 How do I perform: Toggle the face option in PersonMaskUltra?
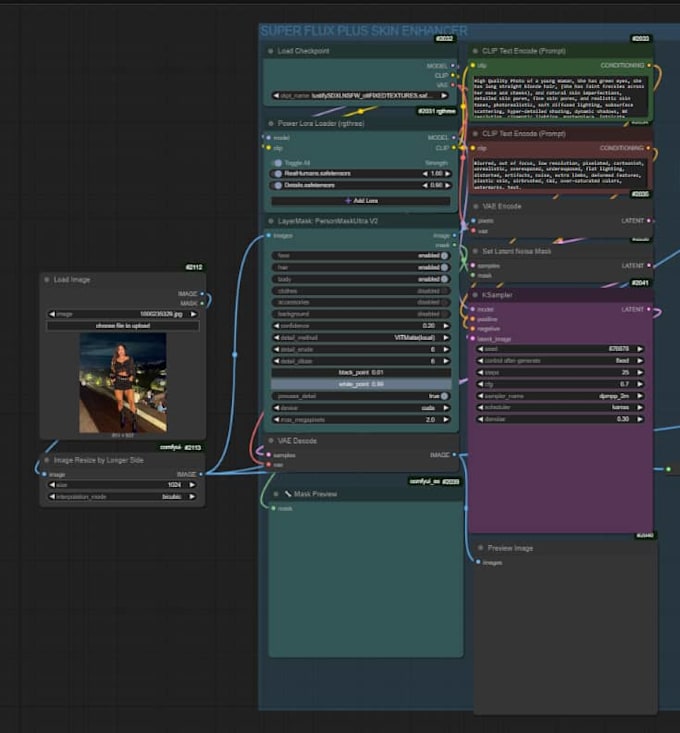(361, 256)
